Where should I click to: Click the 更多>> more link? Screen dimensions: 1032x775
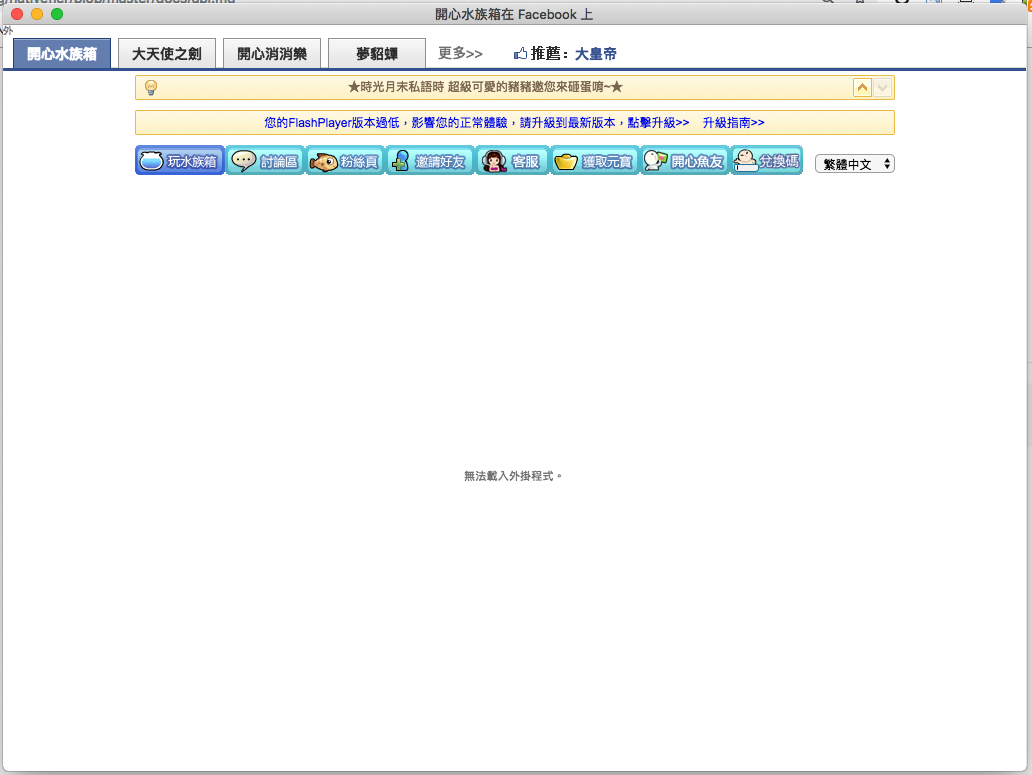[x=460, y=53]
